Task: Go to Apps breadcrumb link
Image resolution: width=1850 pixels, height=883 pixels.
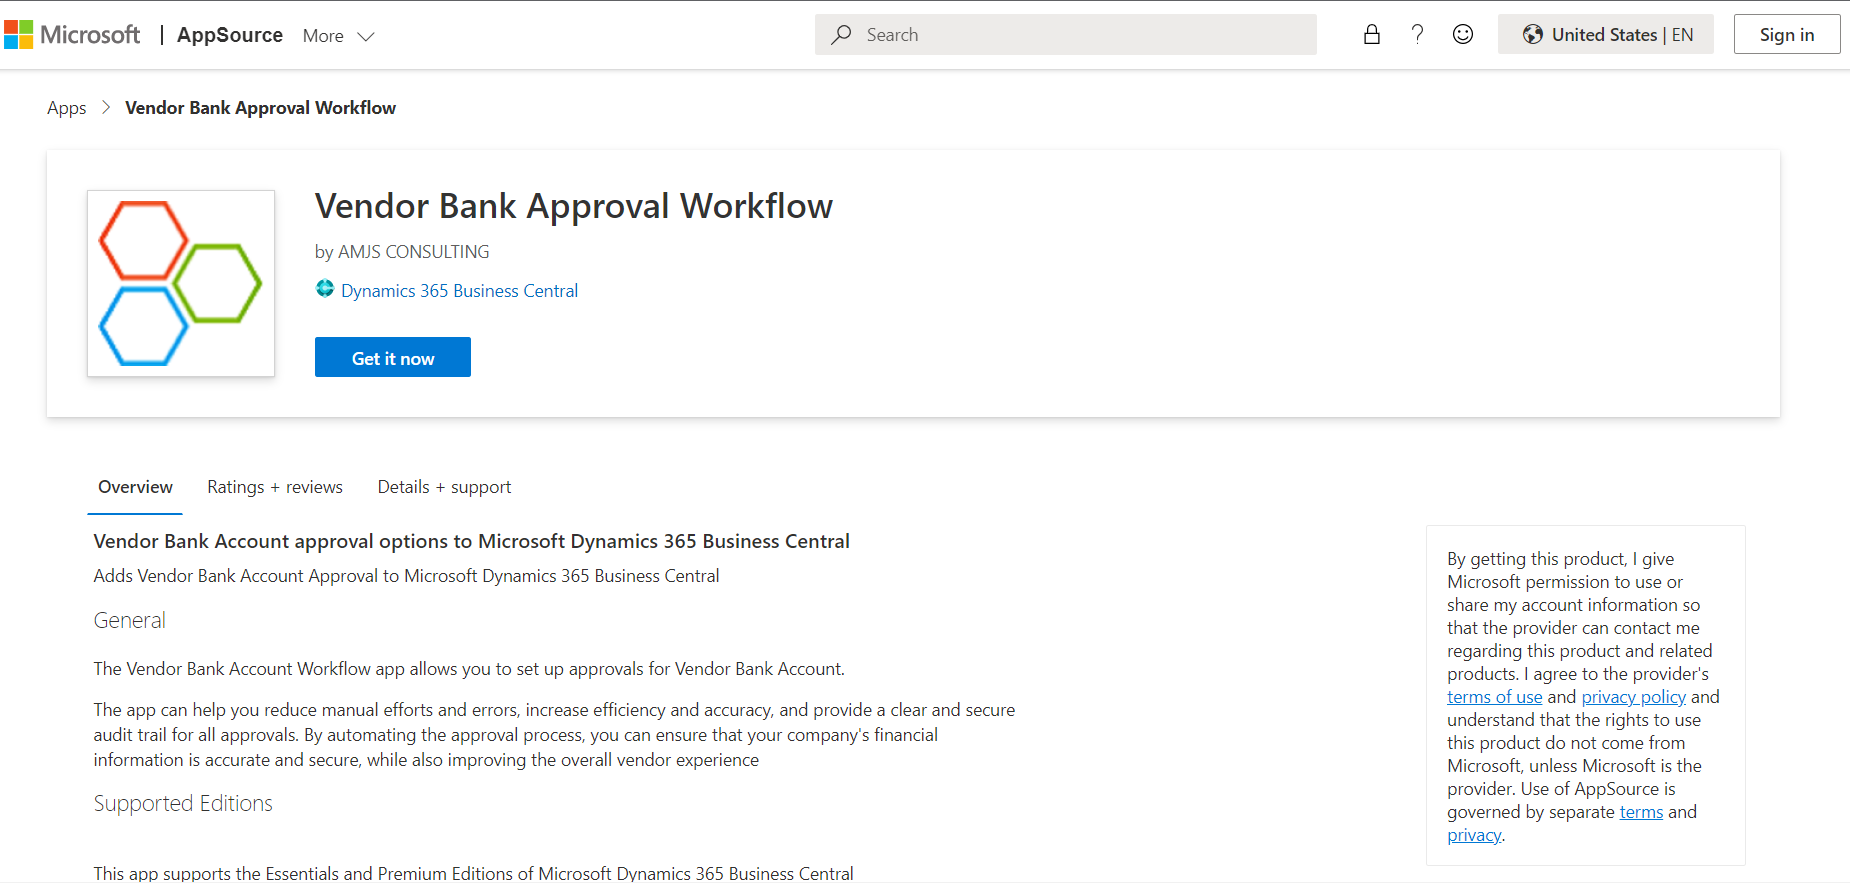Action: (x=67, y=108)
